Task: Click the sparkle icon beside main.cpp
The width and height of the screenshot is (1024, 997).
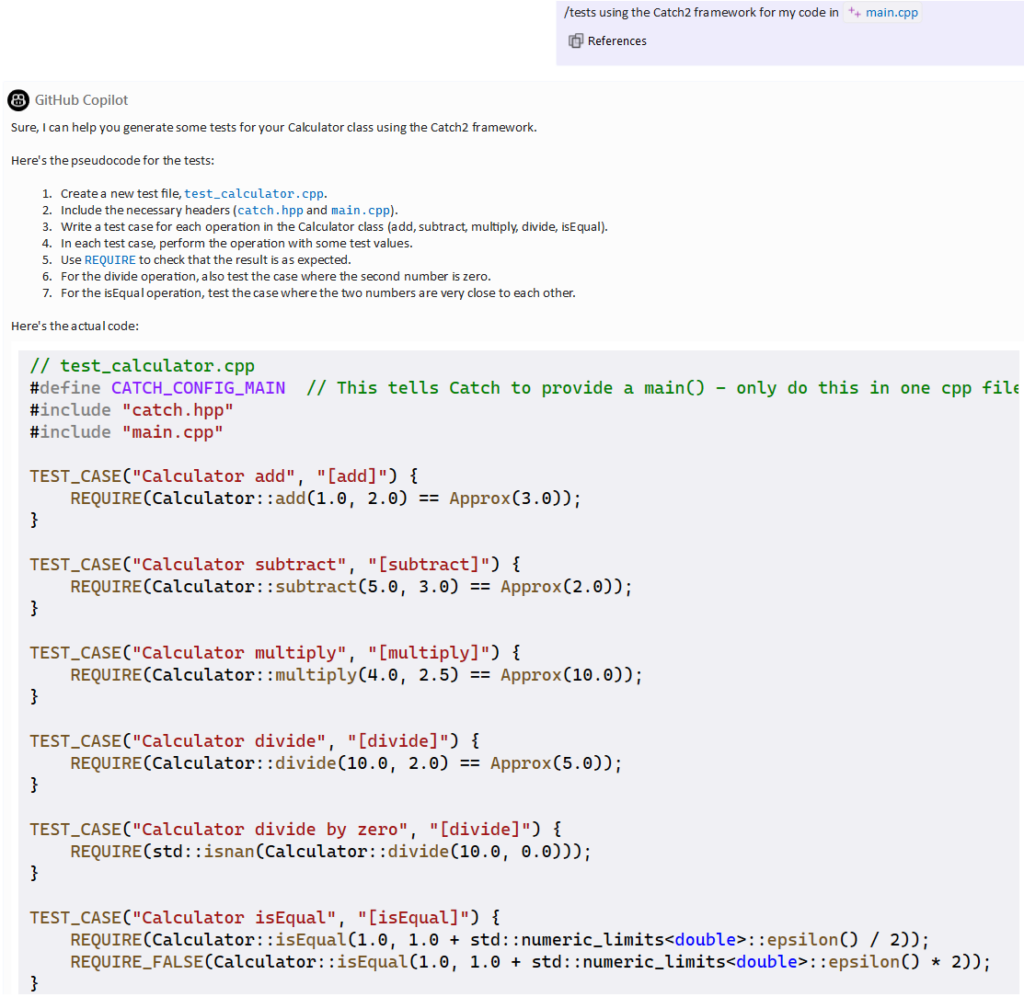Action: pos(854,12)
